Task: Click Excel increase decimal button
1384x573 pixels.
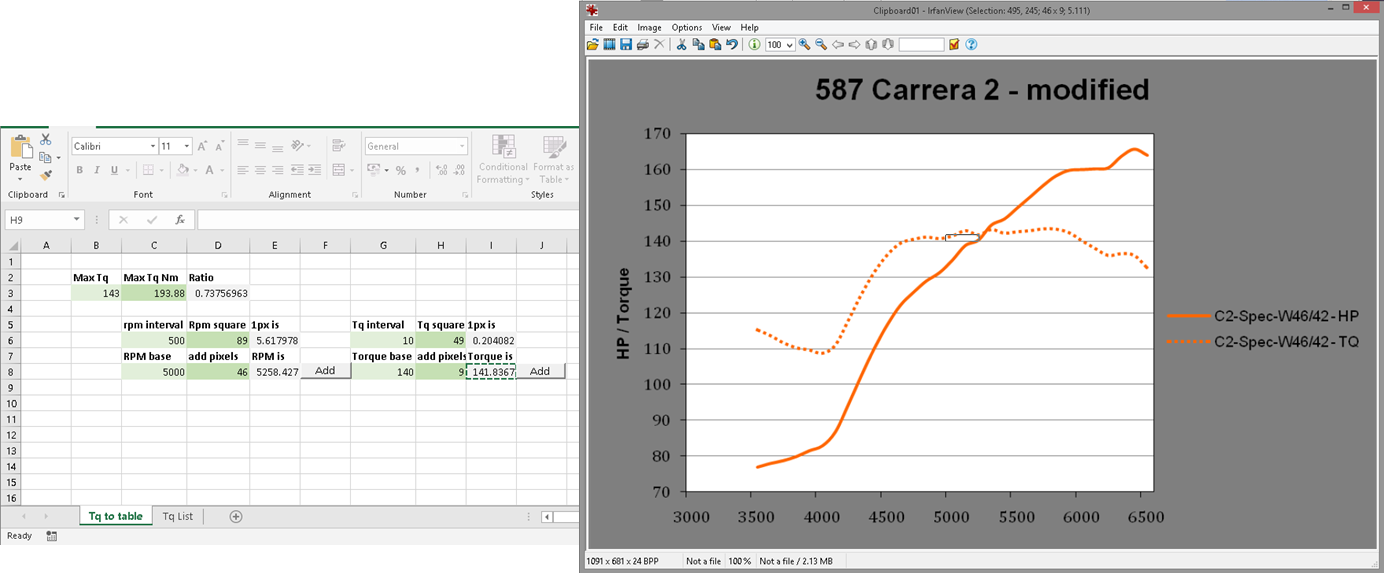Action: click(x=442, y=170)
